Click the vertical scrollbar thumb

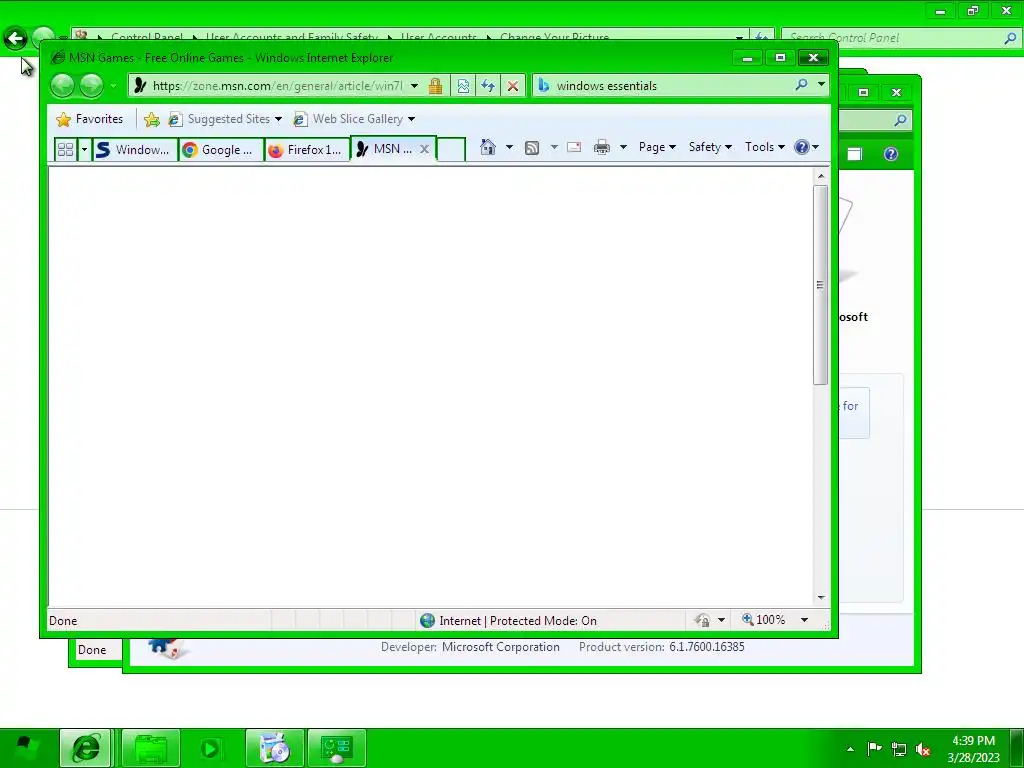[821, 285]
